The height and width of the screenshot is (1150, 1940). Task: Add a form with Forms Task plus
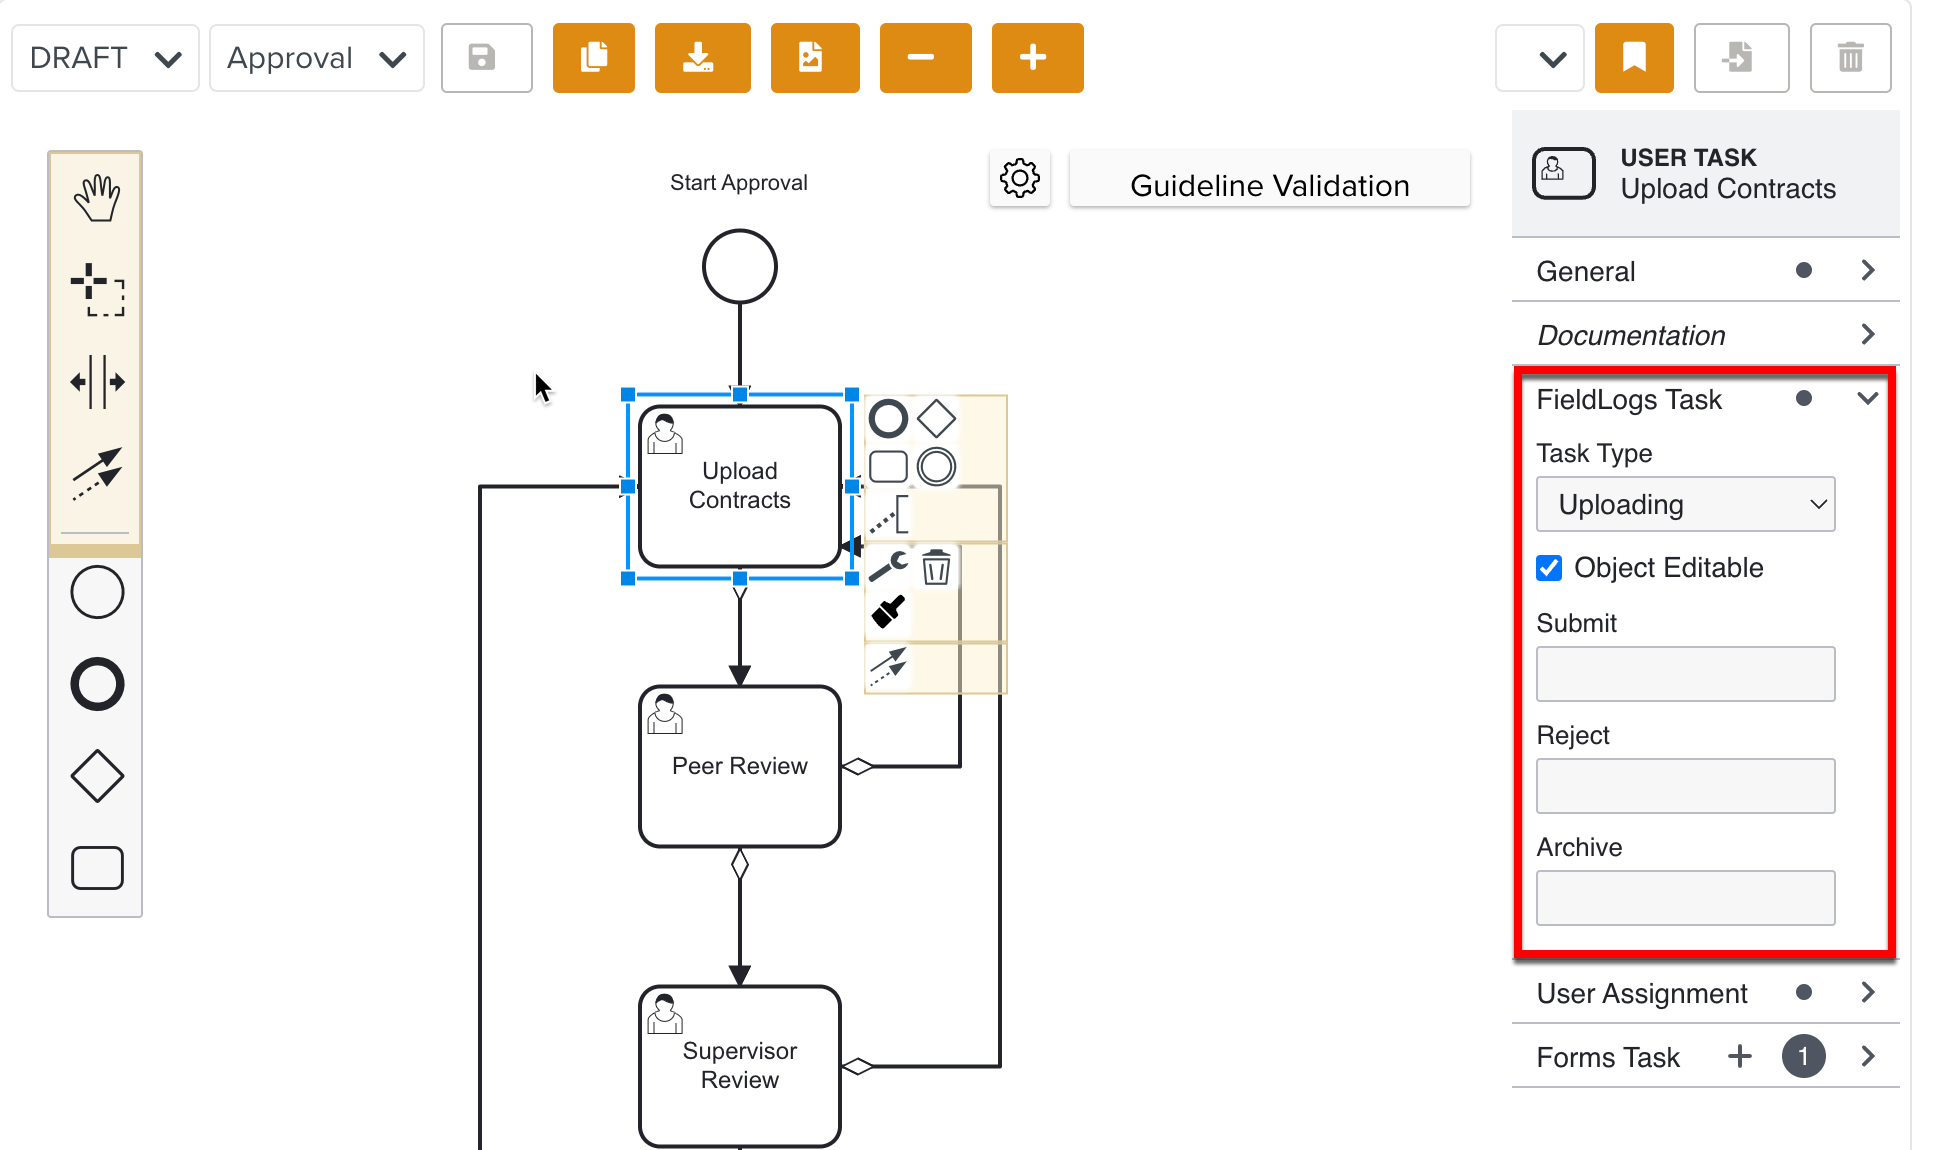click(1739, 1057)
